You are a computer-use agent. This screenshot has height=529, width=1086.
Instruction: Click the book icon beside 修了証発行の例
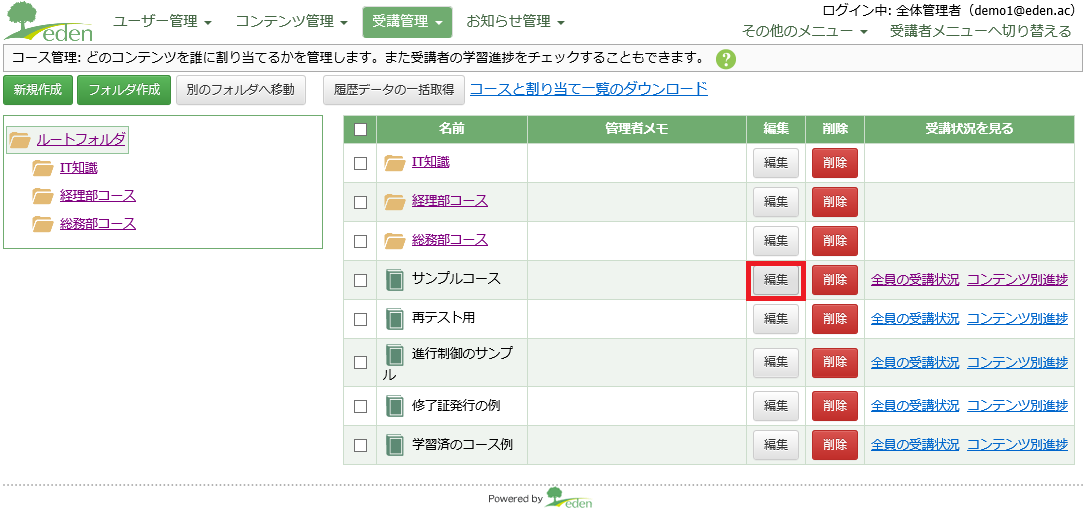click(394, 405)
